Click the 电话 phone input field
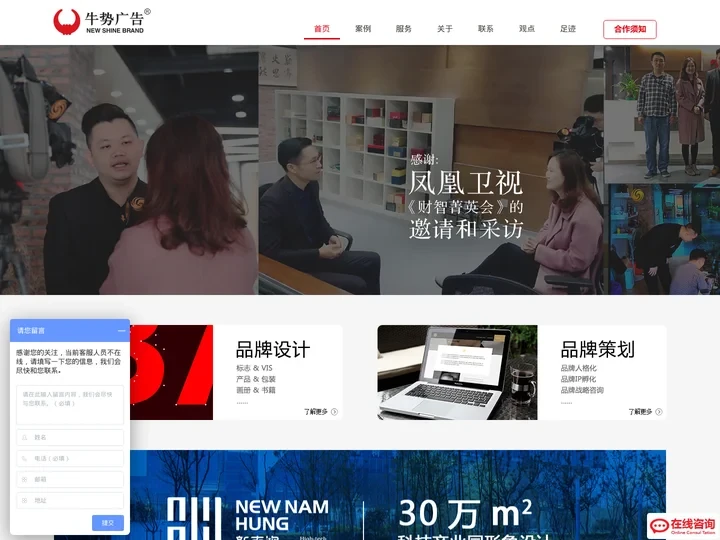The image size is (720, 540). [x=70, y=458]
